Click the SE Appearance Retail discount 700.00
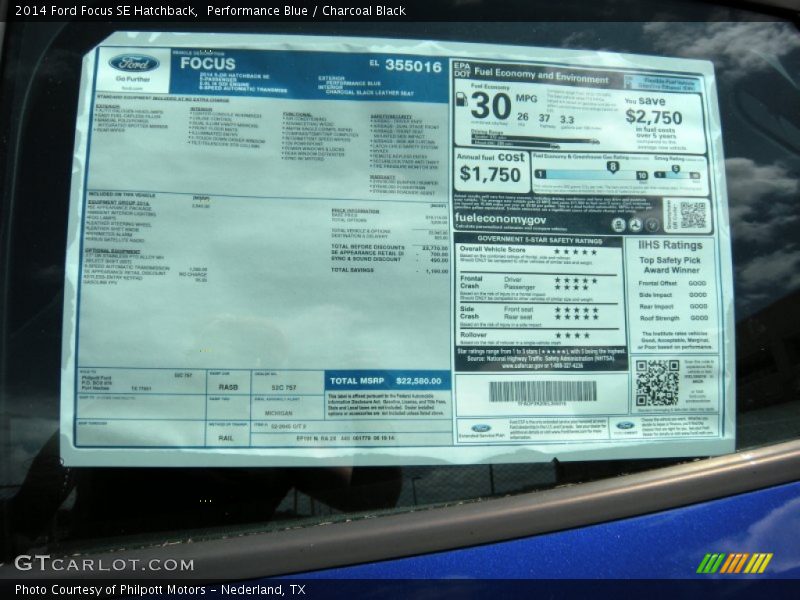This screenshot has width=800, height=600. coord(389,253)
